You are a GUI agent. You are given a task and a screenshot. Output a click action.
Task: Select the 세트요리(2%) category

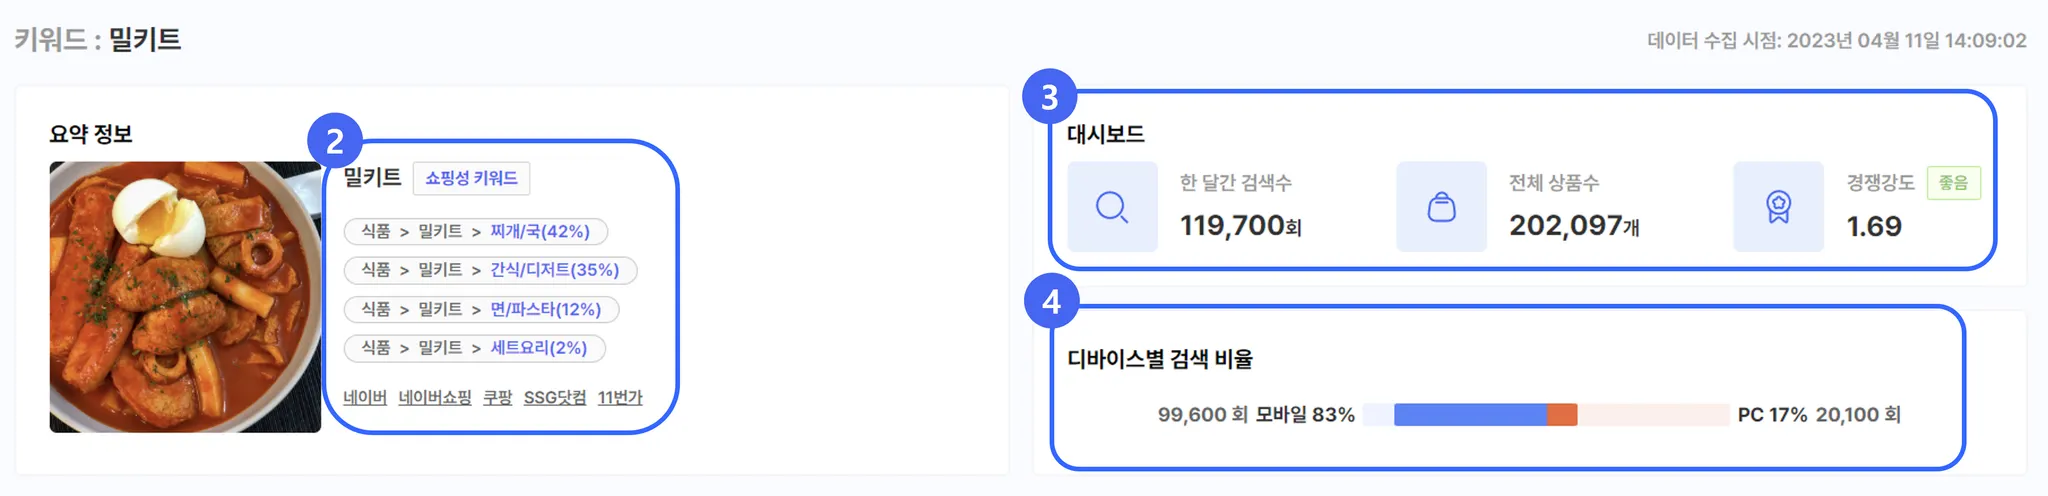(538, 348)
